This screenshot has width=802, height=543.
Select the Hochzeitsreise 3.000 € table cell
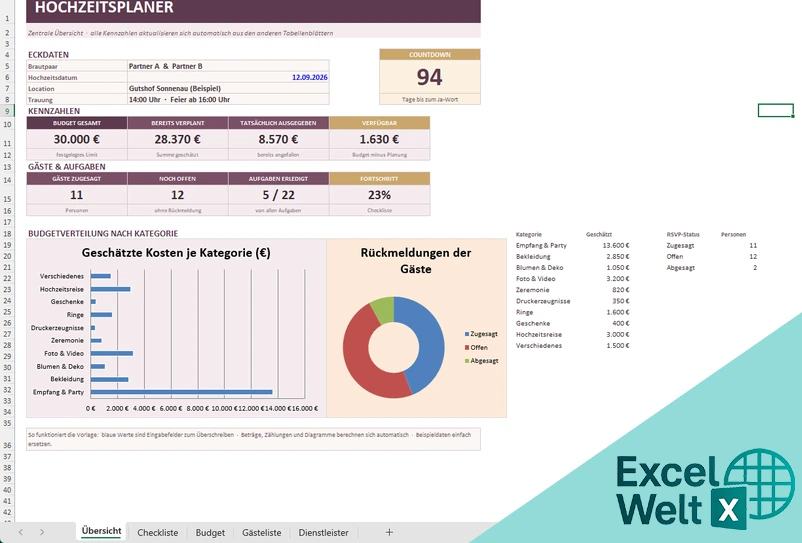[618, 334]
